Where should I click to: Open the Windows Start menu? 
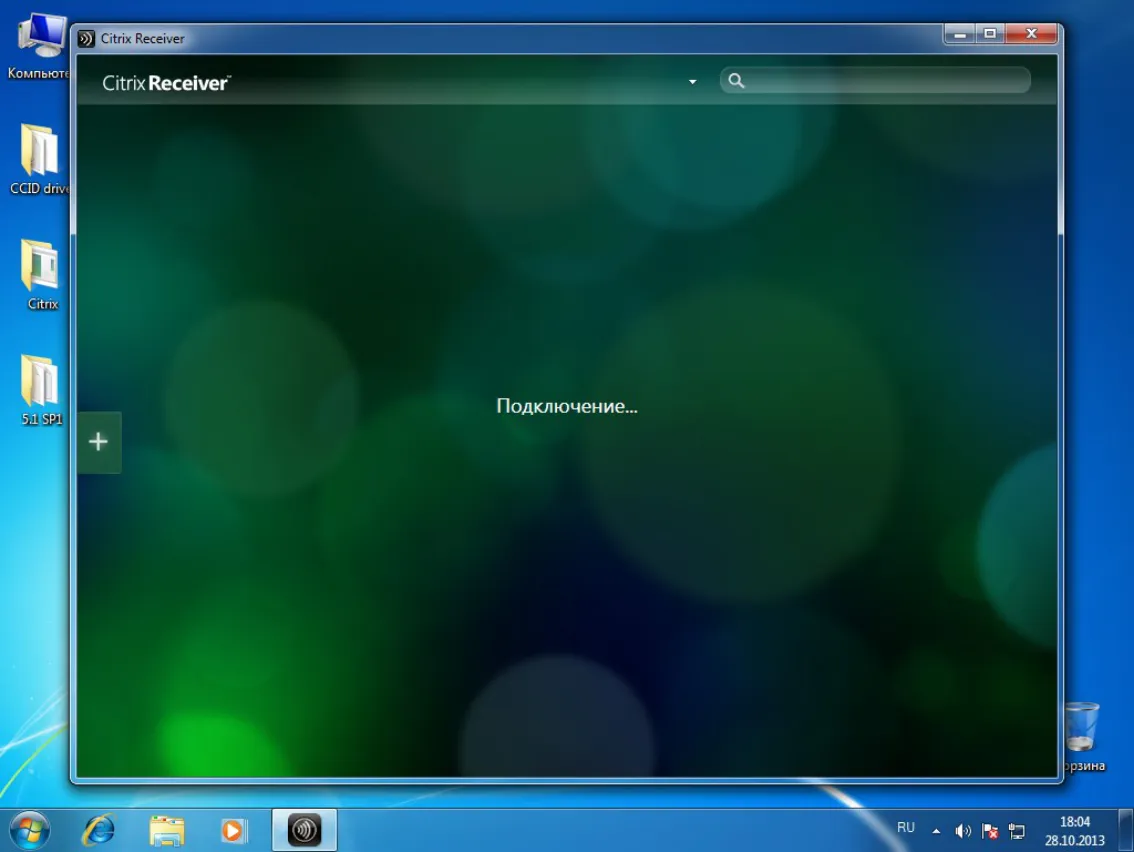click(30, 830)
